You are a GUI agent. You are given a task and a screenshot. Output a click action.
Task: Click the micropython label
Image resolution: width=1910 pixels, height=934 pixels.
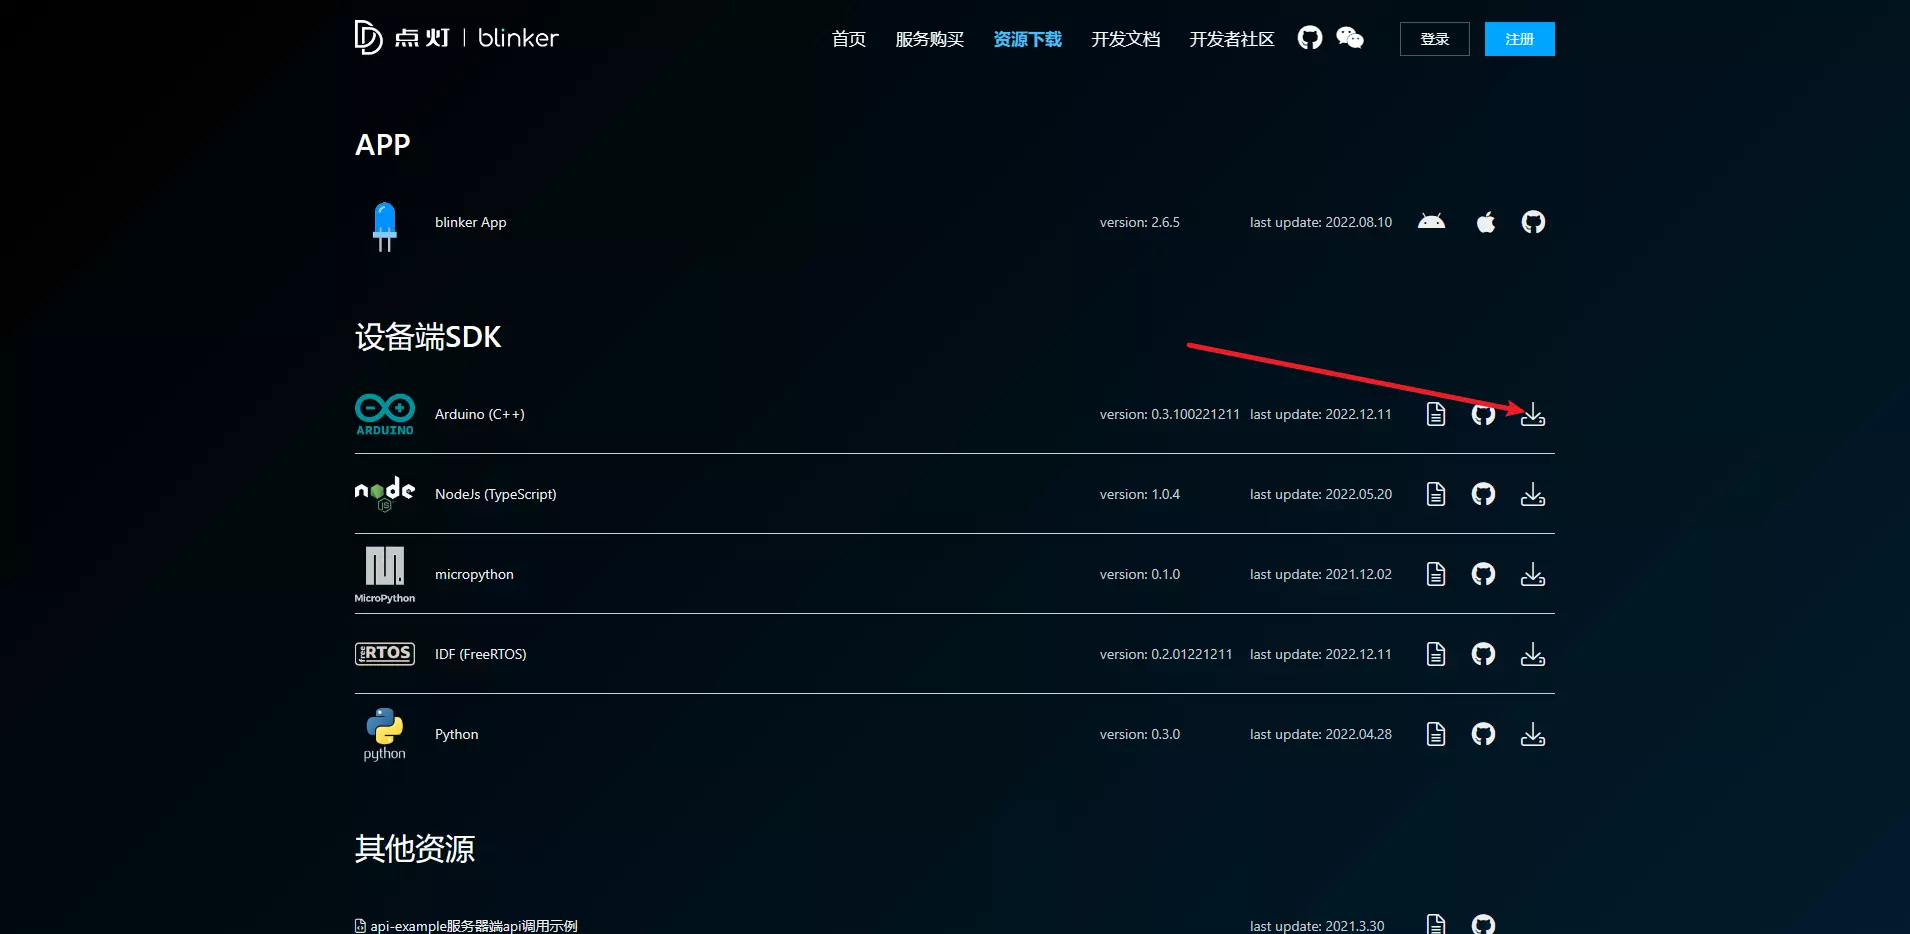pyautogui.click(x=475, y=574)
